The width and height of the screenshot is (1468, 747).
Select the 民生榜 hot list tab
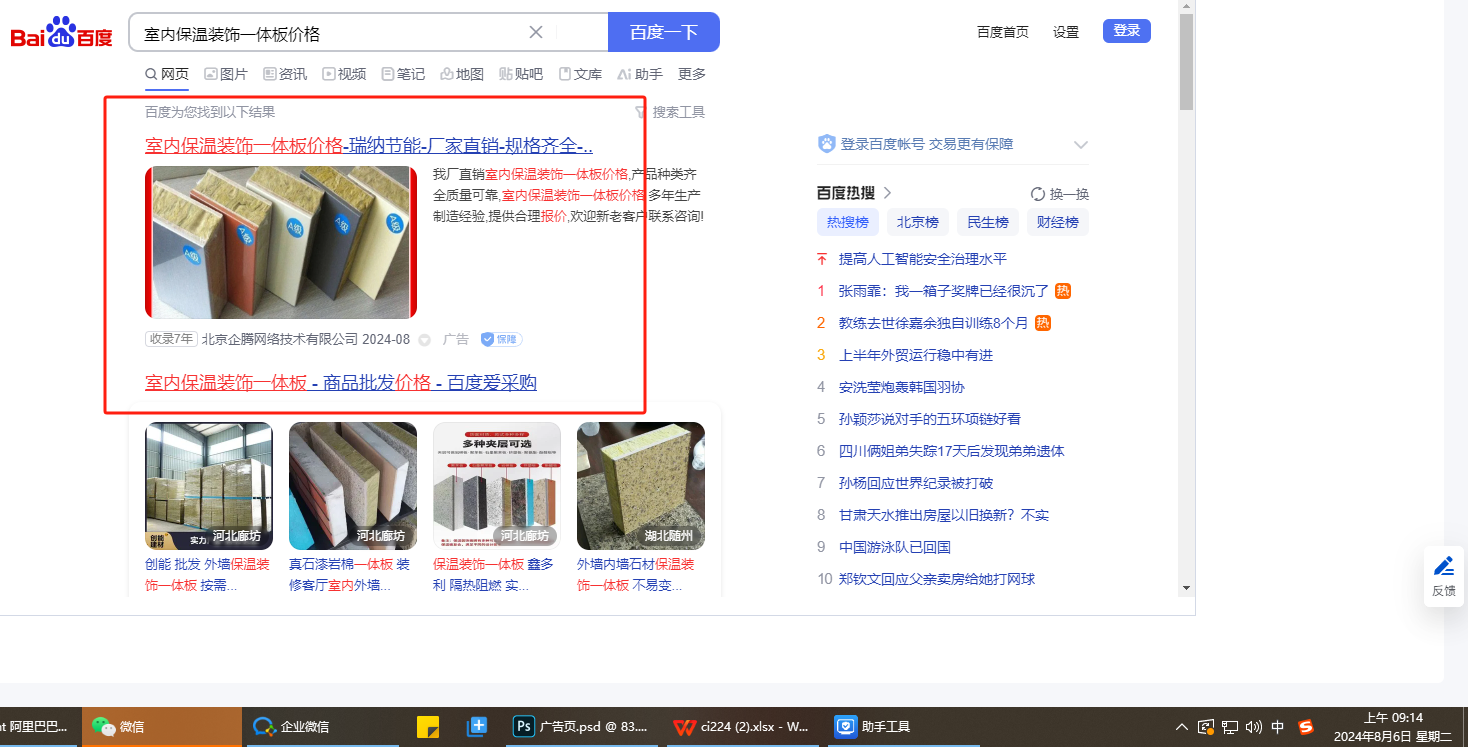[988, 222]
